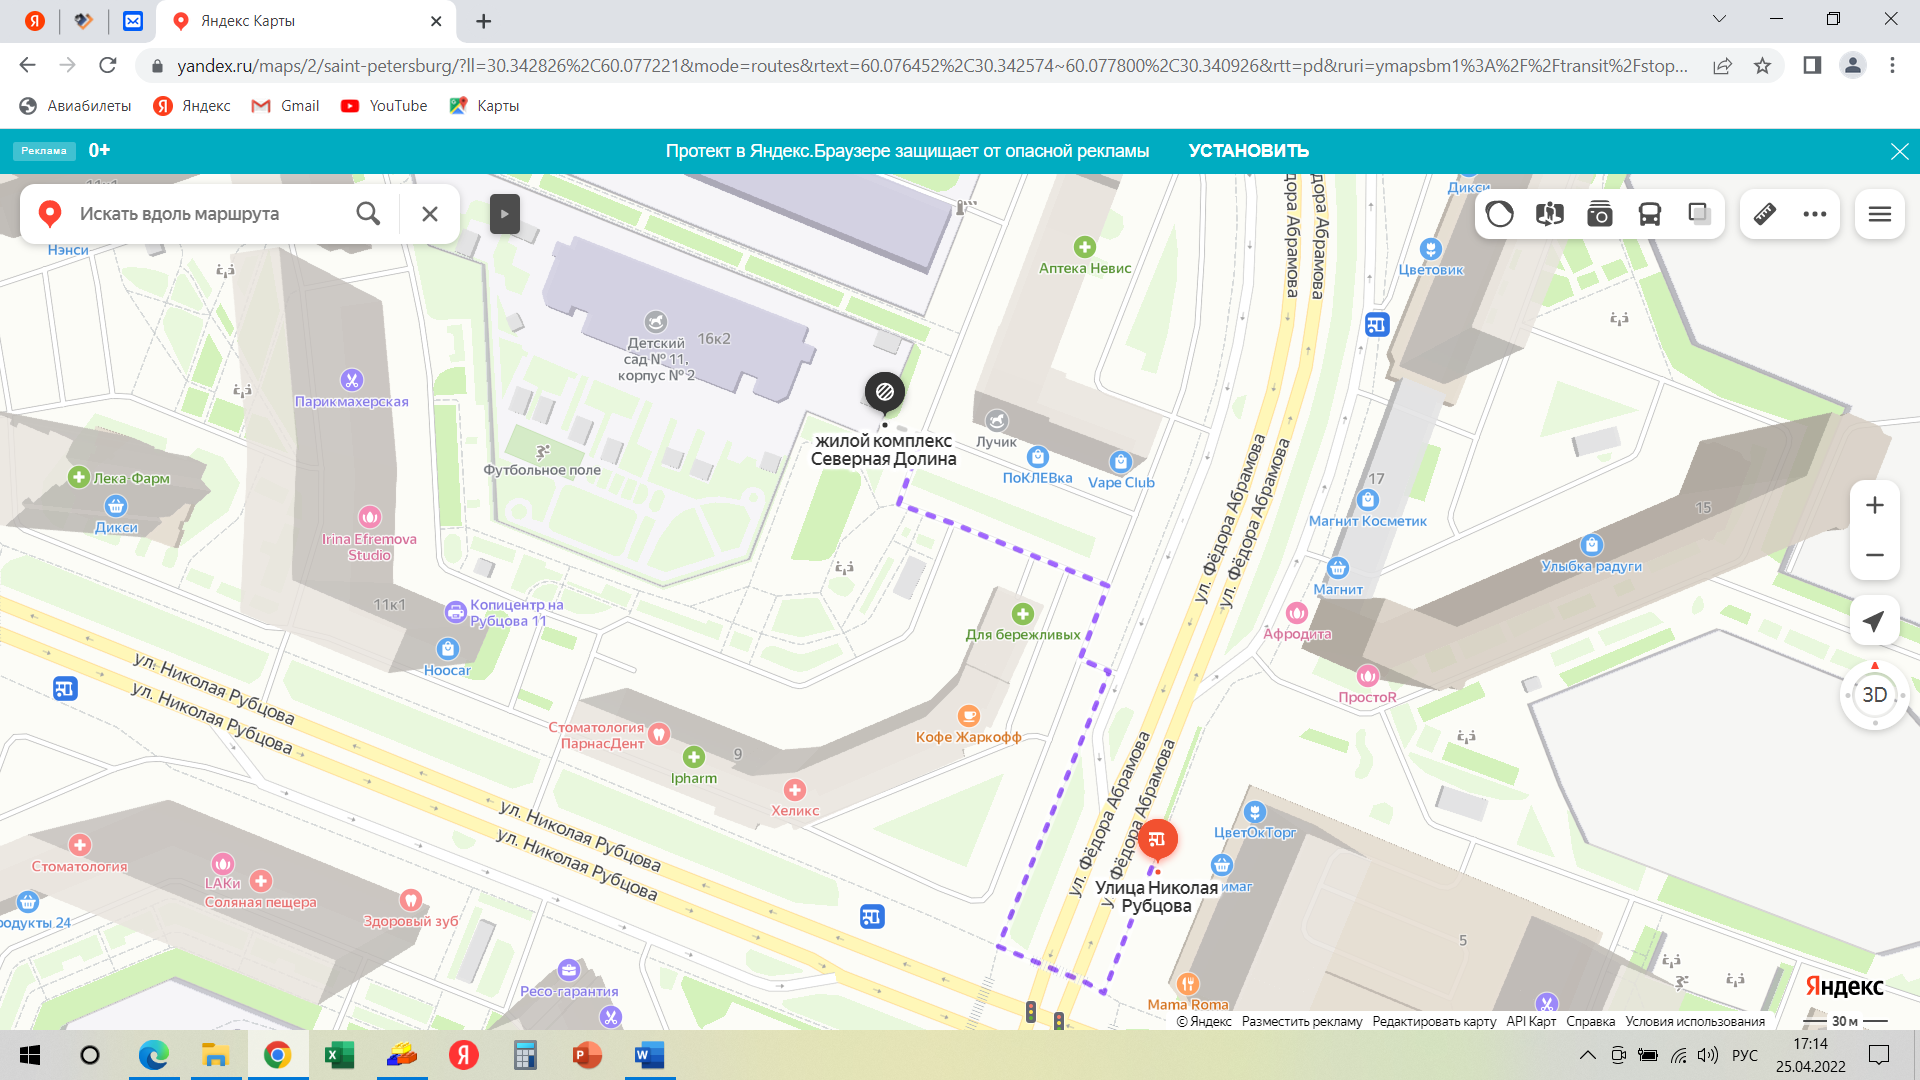The height and width of the screenshot is (1080, 1920).
Task: Open Разместить рекламу footer link
Action: pyautogui.click(x=1302, y=1021)
